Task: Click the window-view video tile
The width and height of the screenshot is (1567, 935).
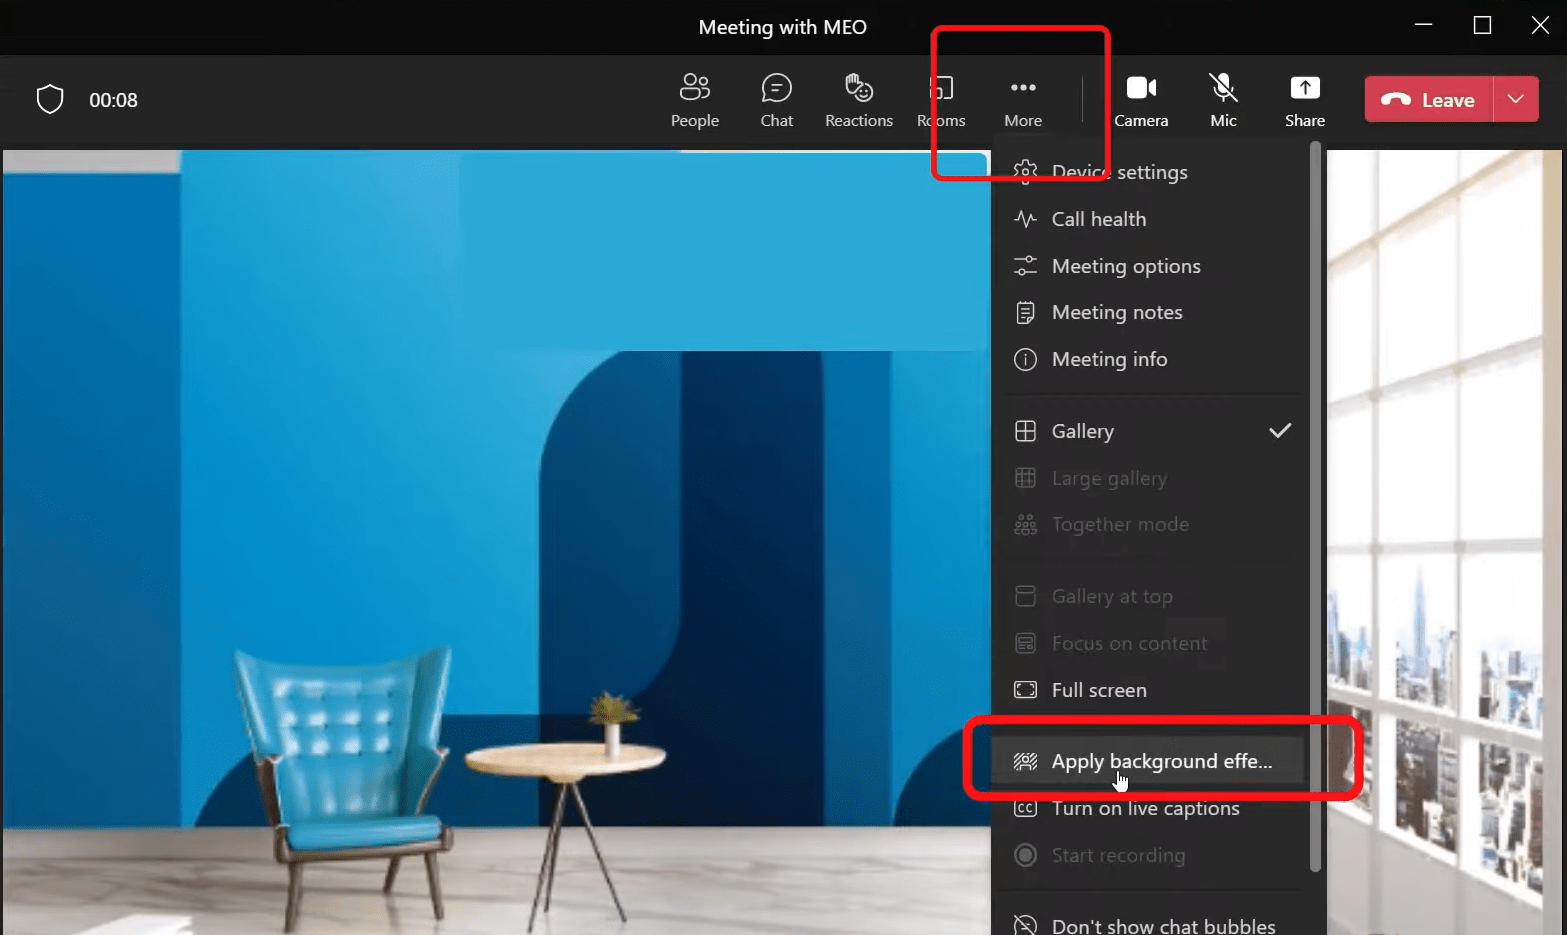Action: tap(1444, 542)
